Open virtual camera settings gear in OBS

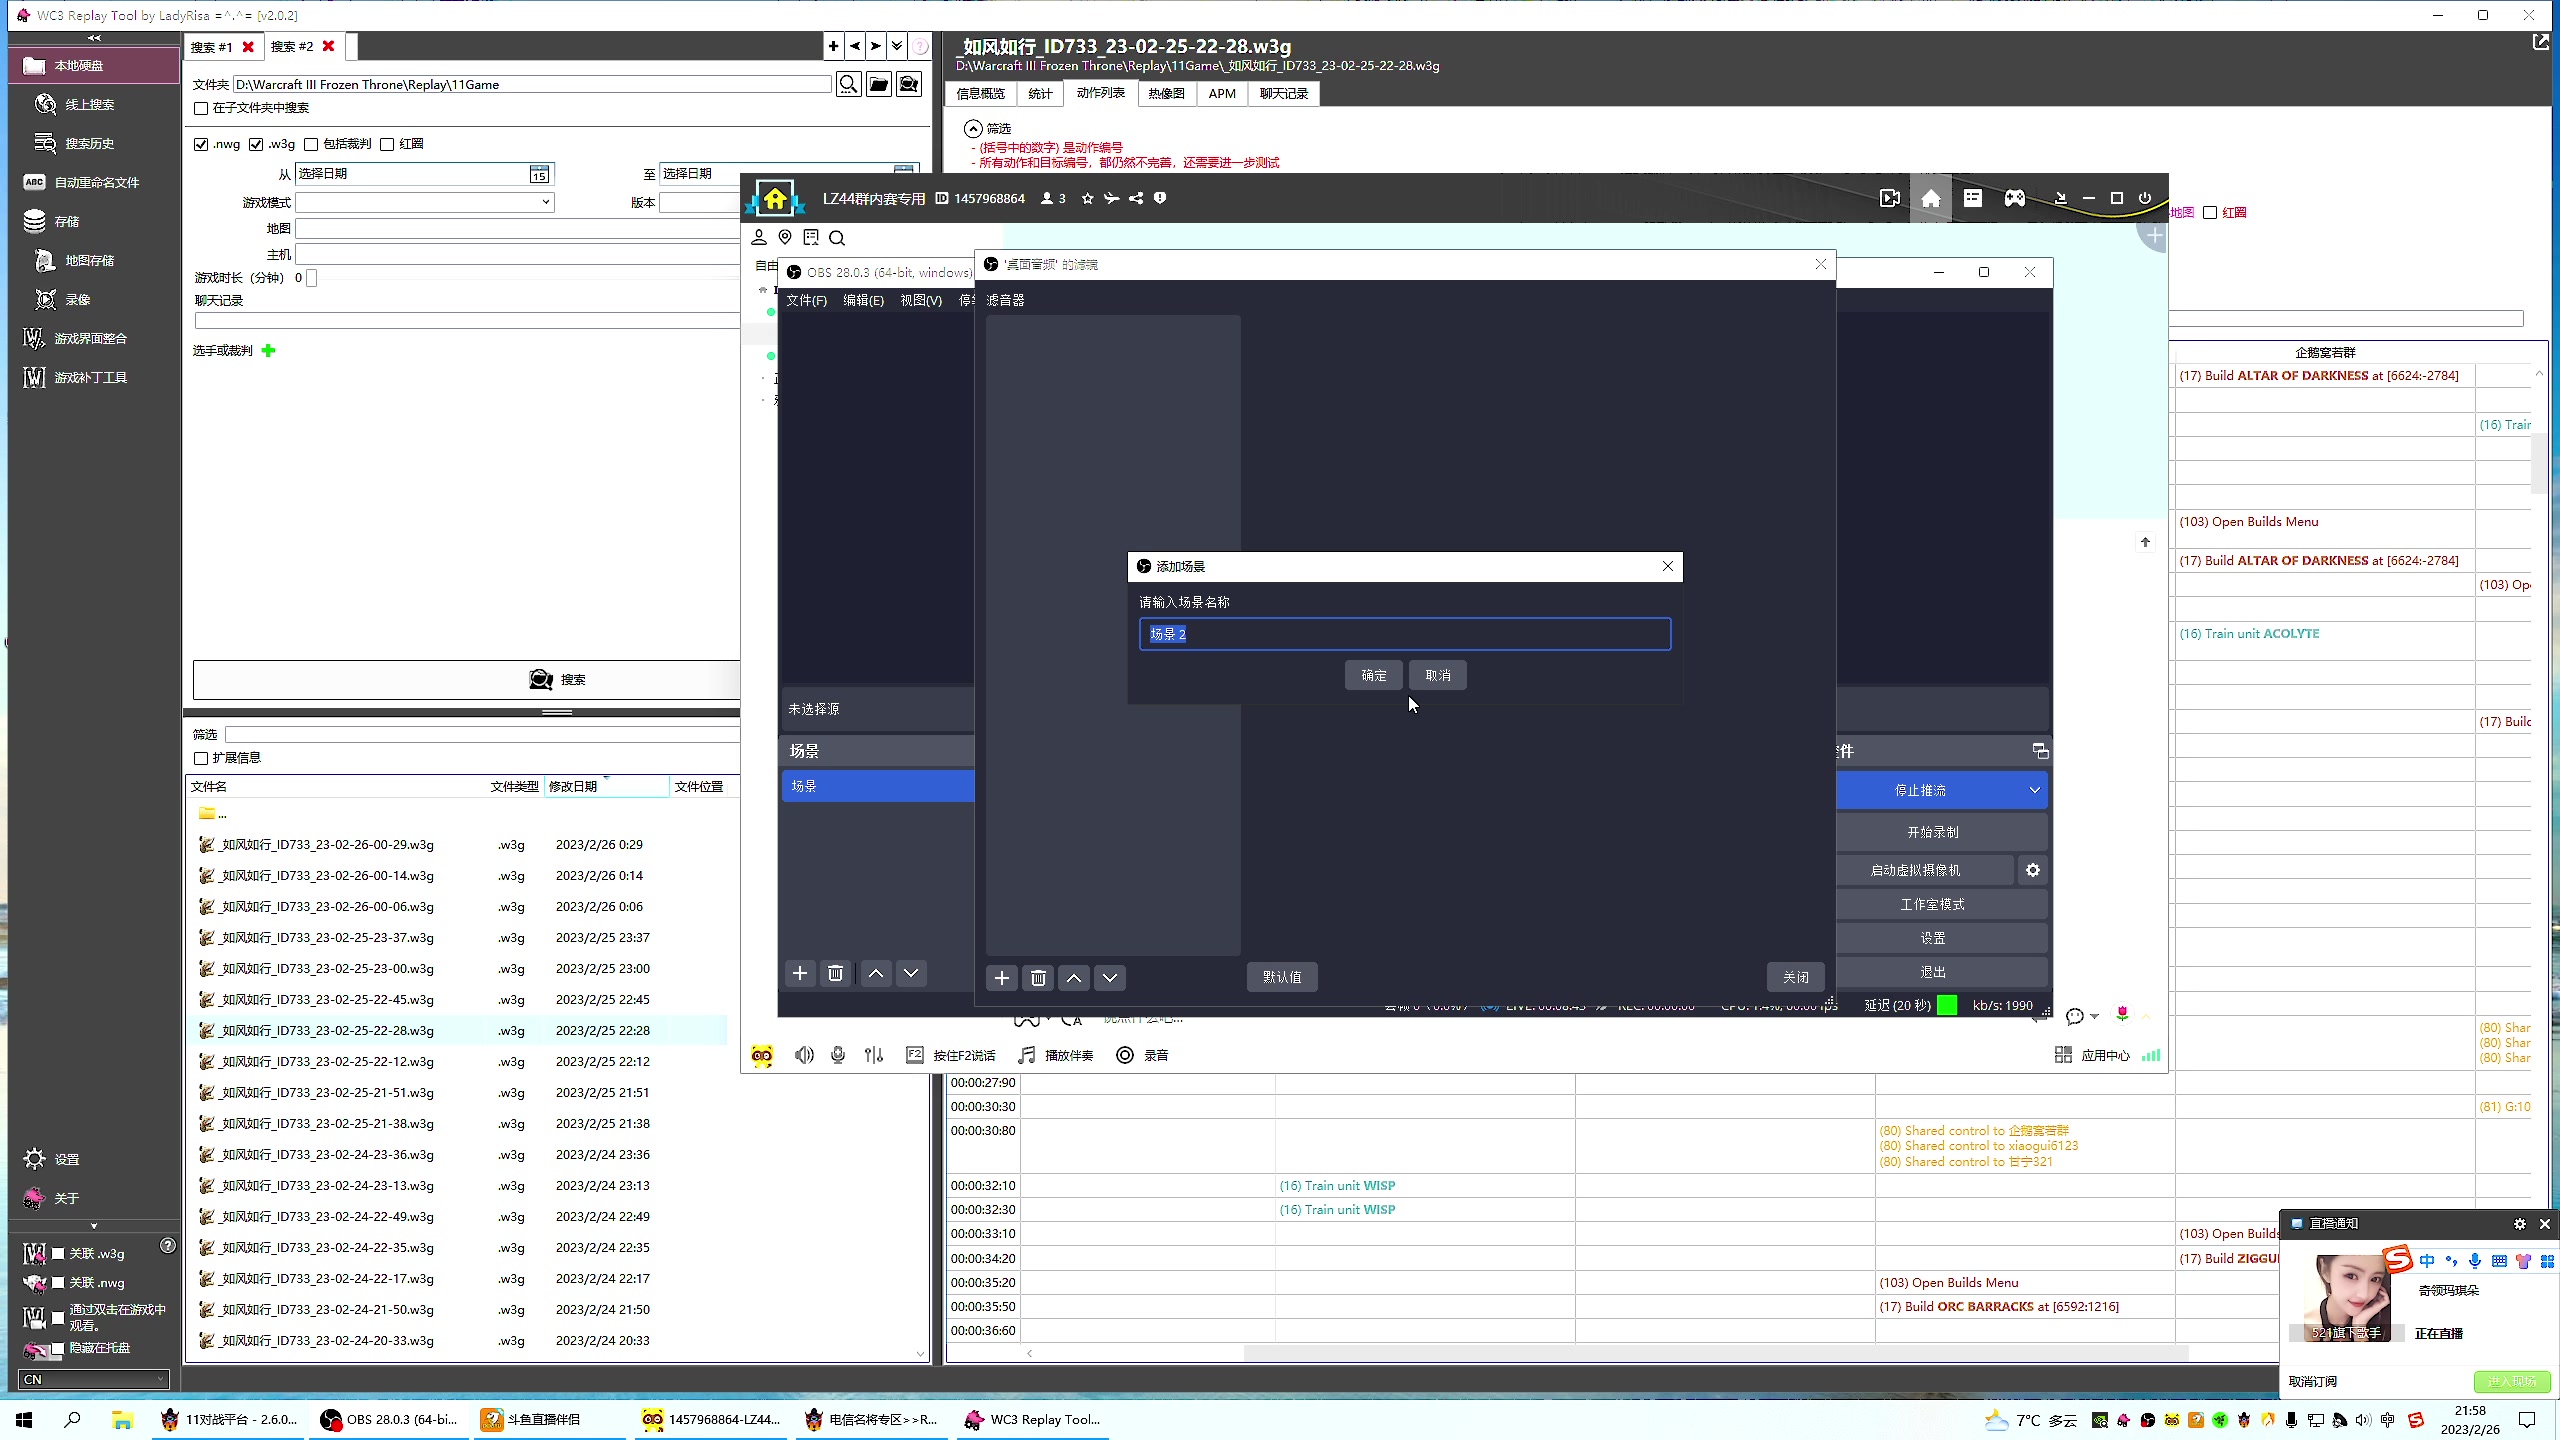(x=2033, y=870)
